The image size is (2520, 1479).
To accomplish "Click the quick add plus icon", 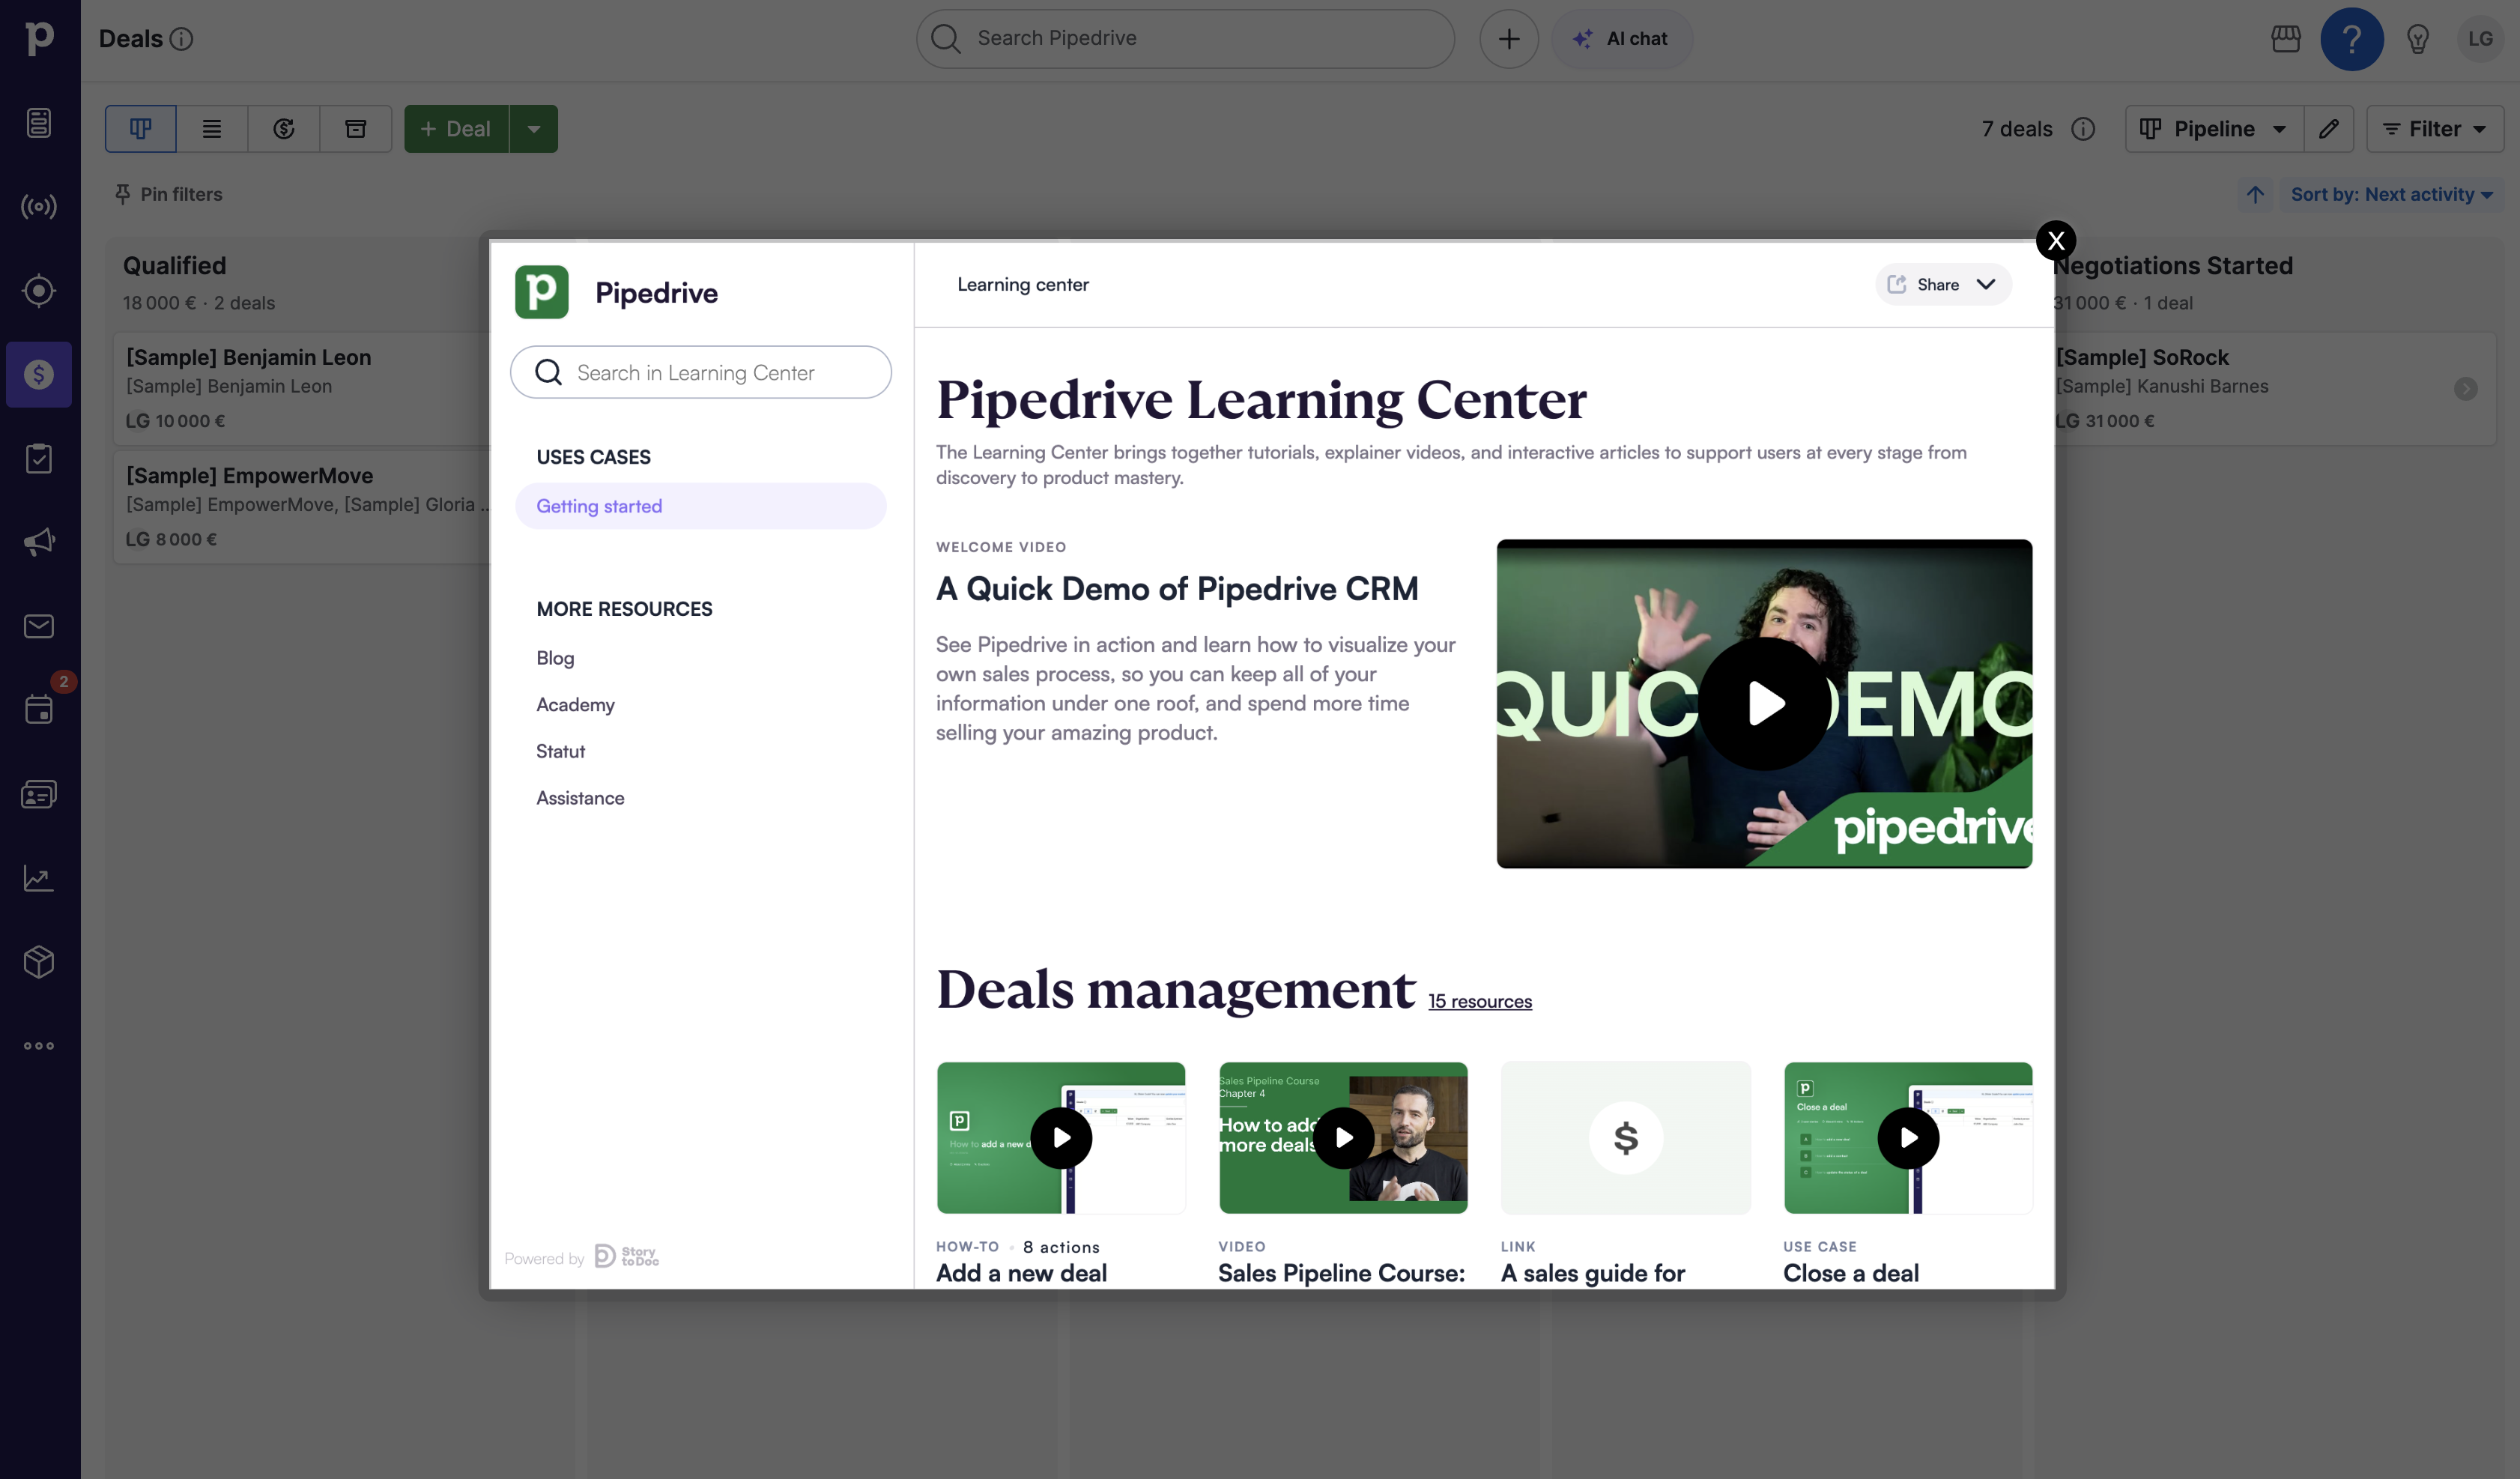I will (1509, 39).
